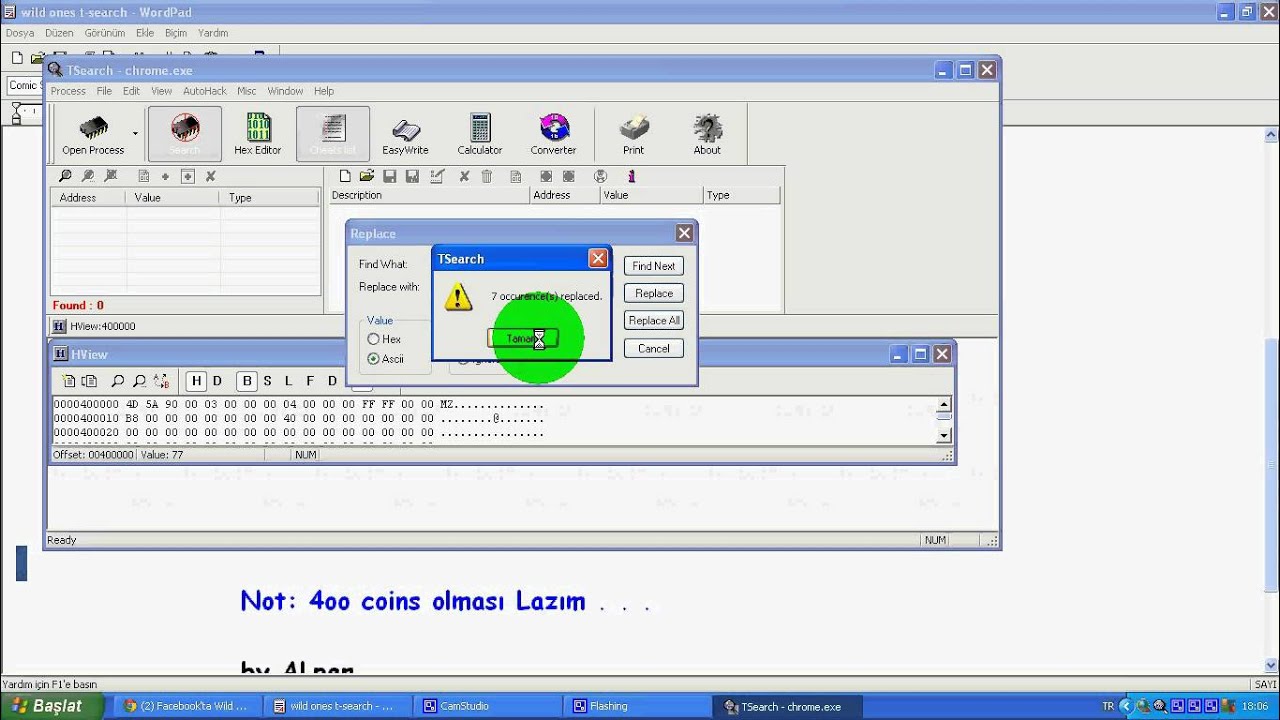Click Address column header in search results
Screen dimensions: 1280x720
coord(89,198)
